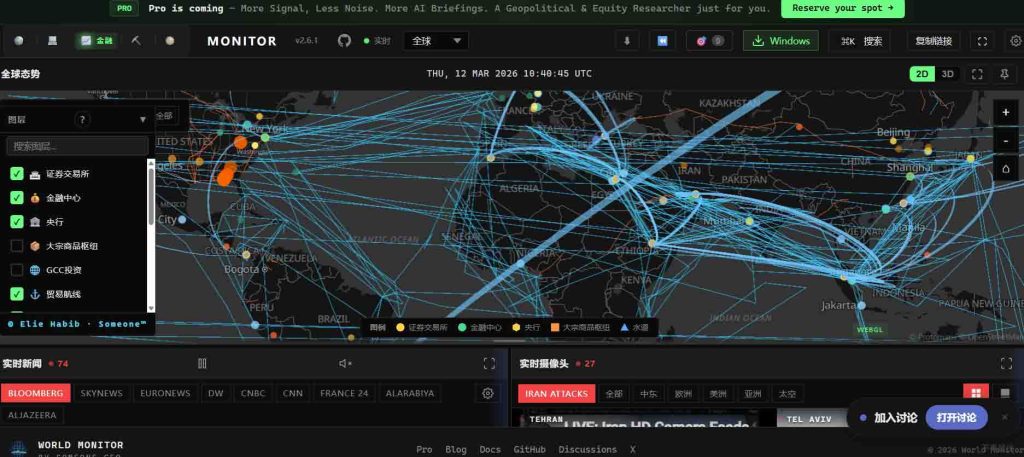1024x457 pixels.
Task: Switch the map to 3D mode
Action: pos(948,74)
